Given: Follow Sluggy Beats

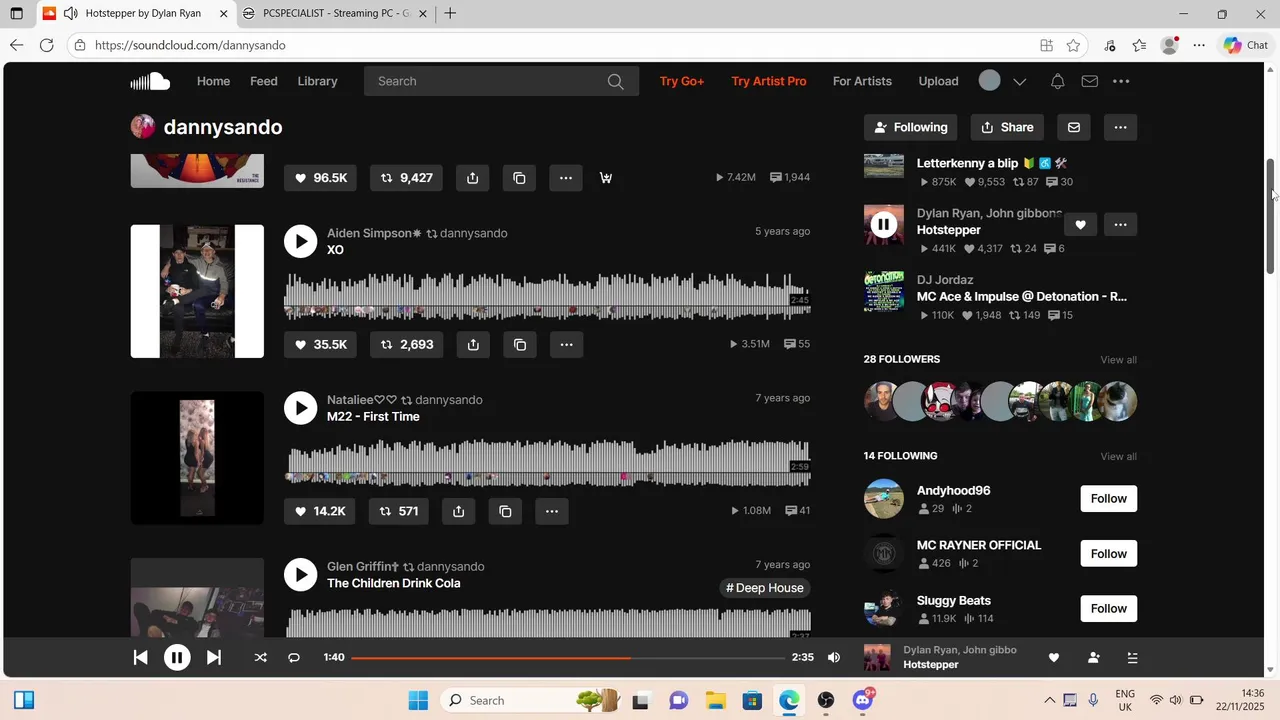Looking at the screenshot, I should click(x=1109, y=609).
